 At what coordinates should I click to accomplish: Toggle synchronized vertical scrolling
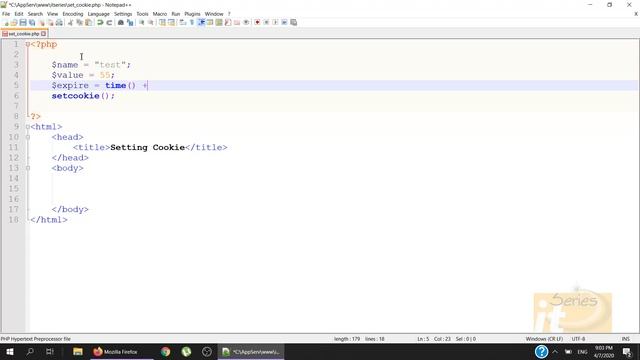pos(162,22)
